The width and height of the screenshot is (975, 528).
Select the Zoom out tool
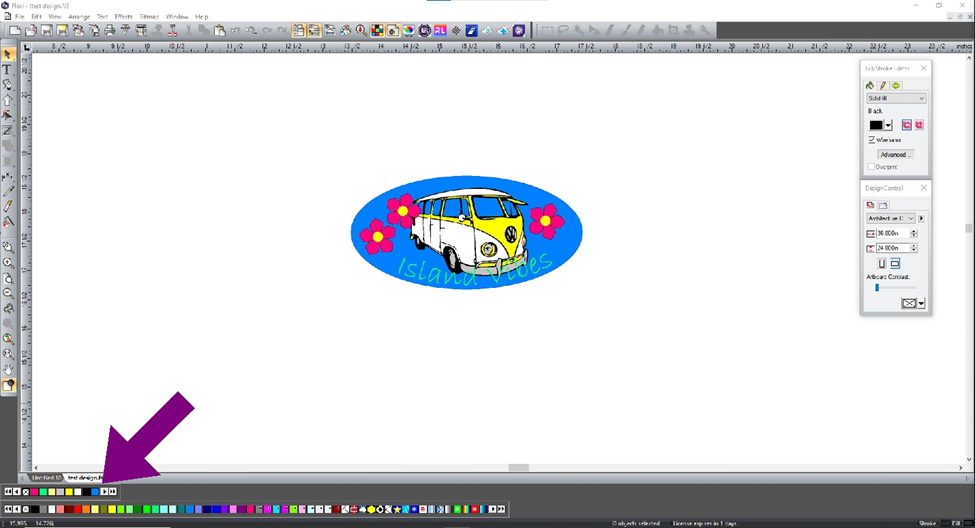[8, 293]
